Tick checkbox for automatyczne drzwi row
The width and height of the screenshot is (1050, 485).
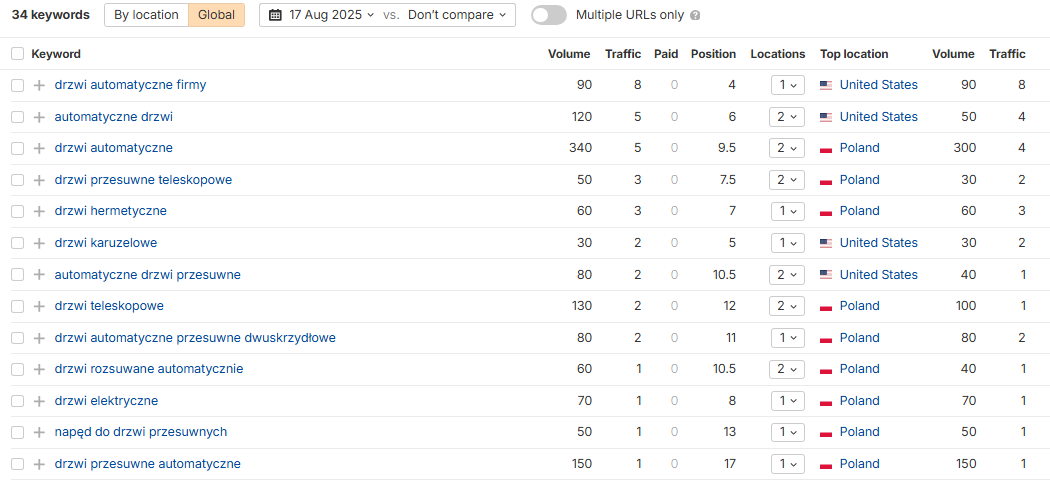17,117
